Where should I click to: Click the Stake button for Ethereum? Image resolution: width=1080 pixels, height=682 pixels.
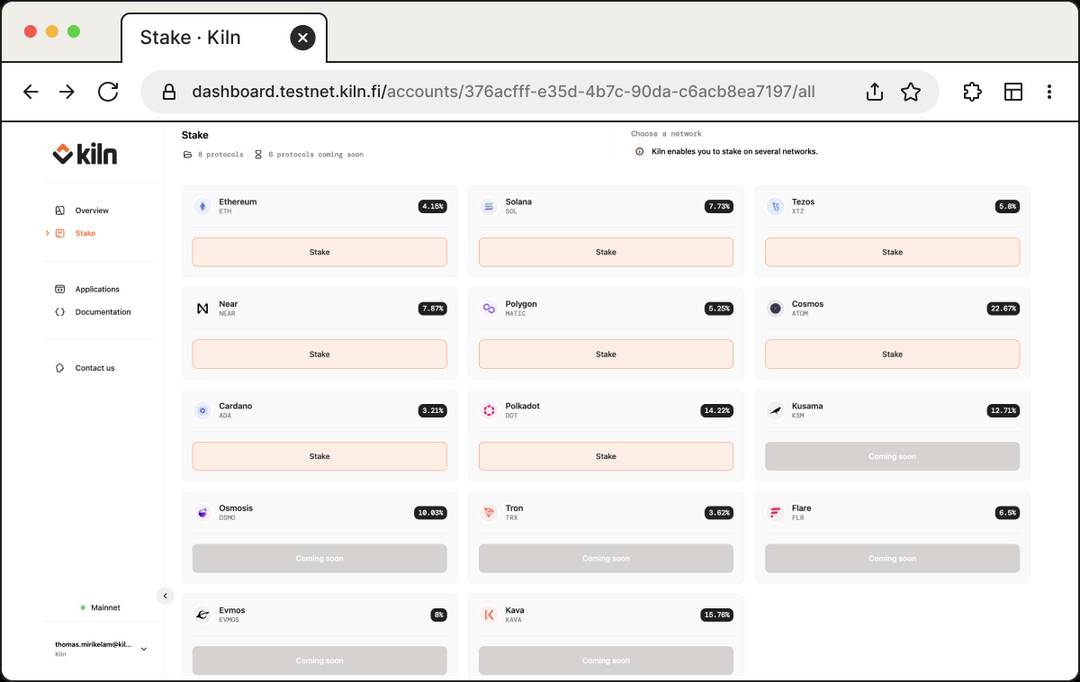tap(320, 252)
